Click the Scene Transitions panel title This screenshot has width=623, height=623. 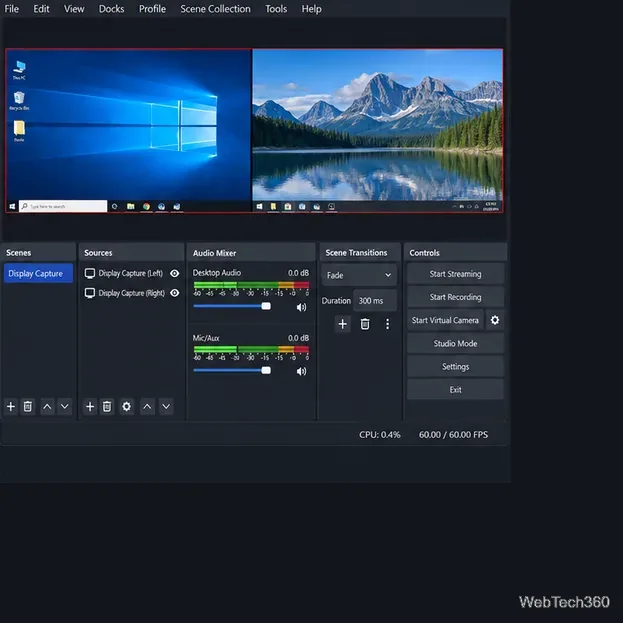tap(356, 253)
